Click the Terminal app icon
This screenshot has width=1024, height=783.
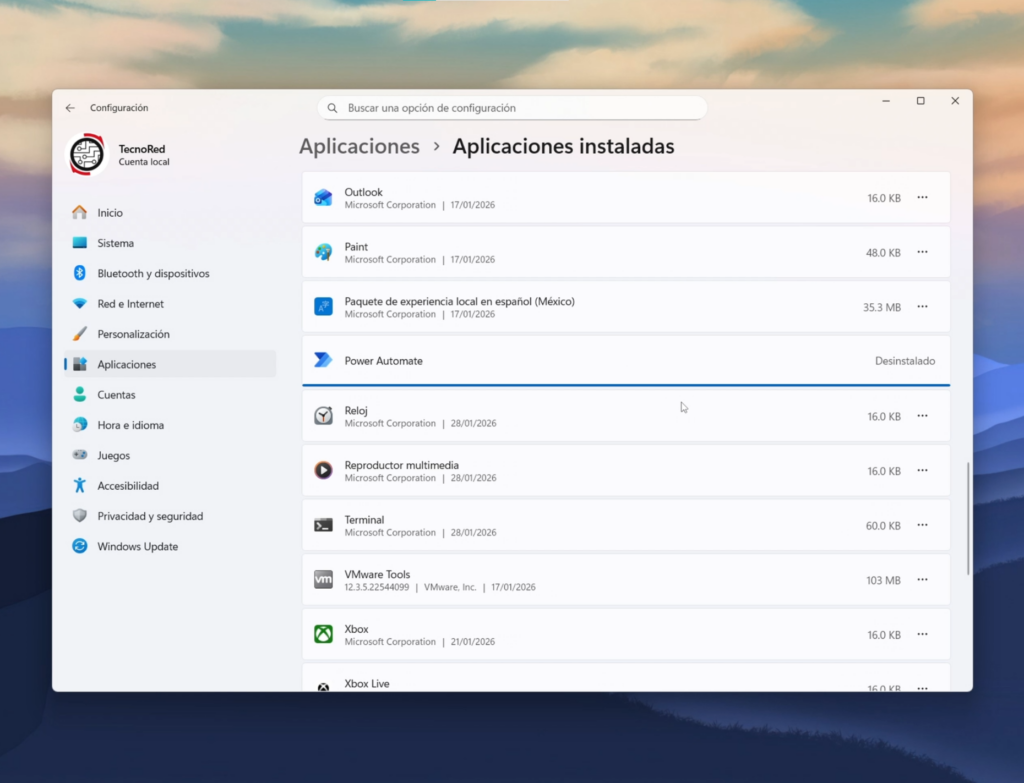tap(323, 525)
